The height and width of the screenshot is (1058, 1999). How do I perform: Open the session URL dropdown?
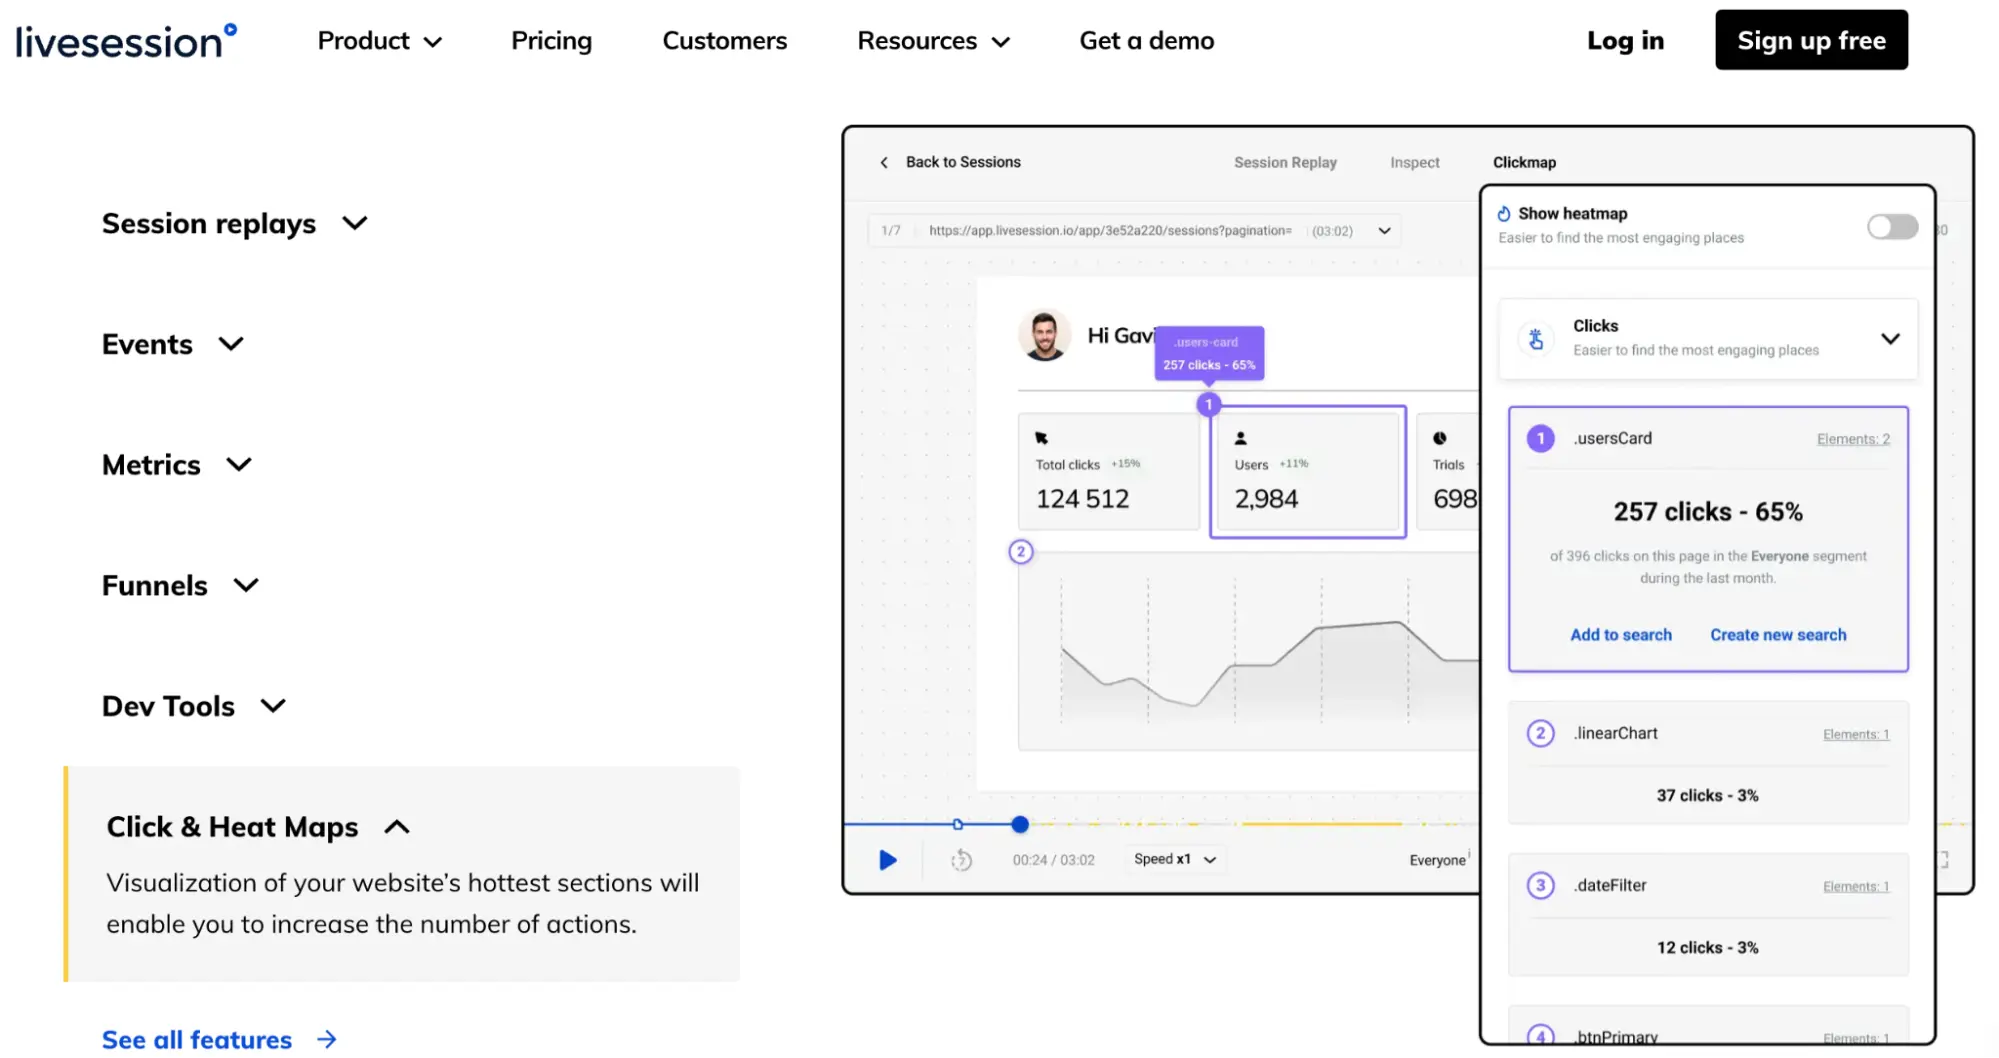(x=1384, y=231)
